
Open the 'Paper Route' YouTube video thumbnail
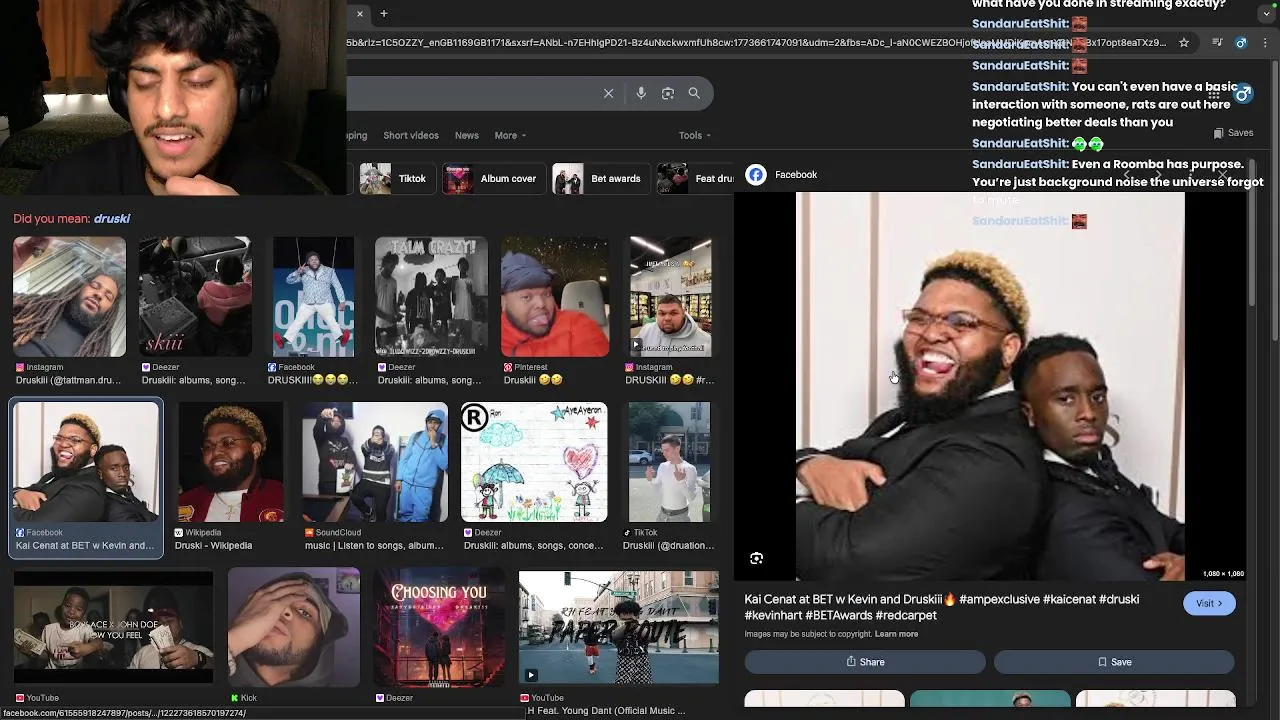(x=618, y=627)
